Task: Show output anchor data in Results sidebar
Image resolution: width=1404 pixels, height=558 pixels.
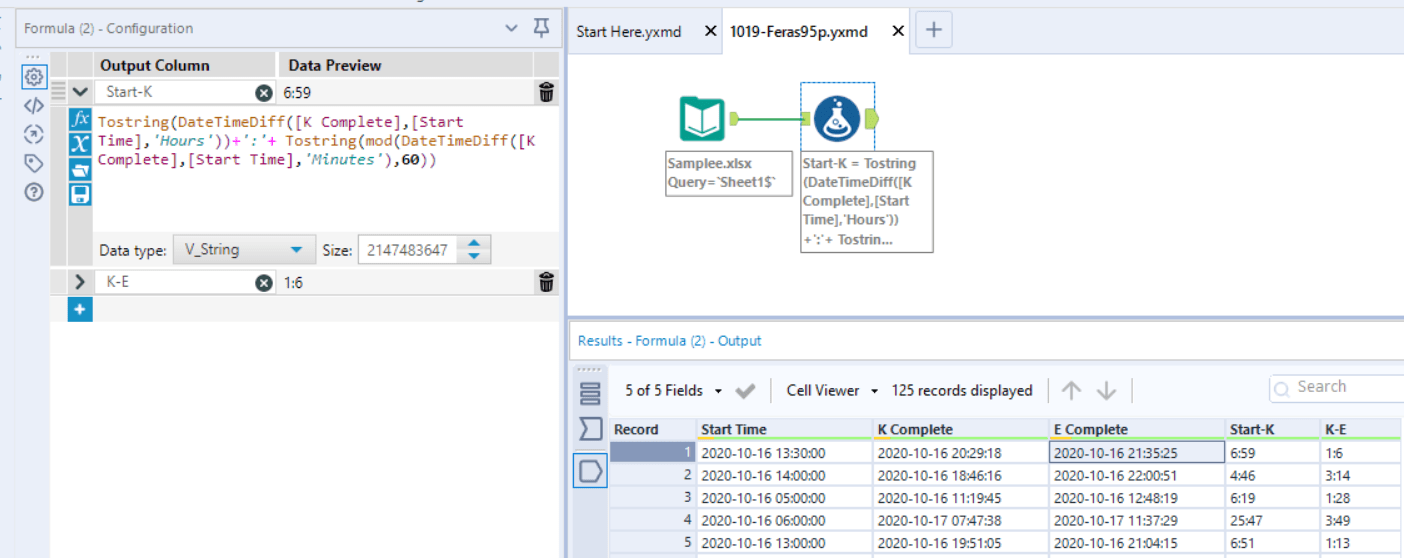Action: coord(590,470)
